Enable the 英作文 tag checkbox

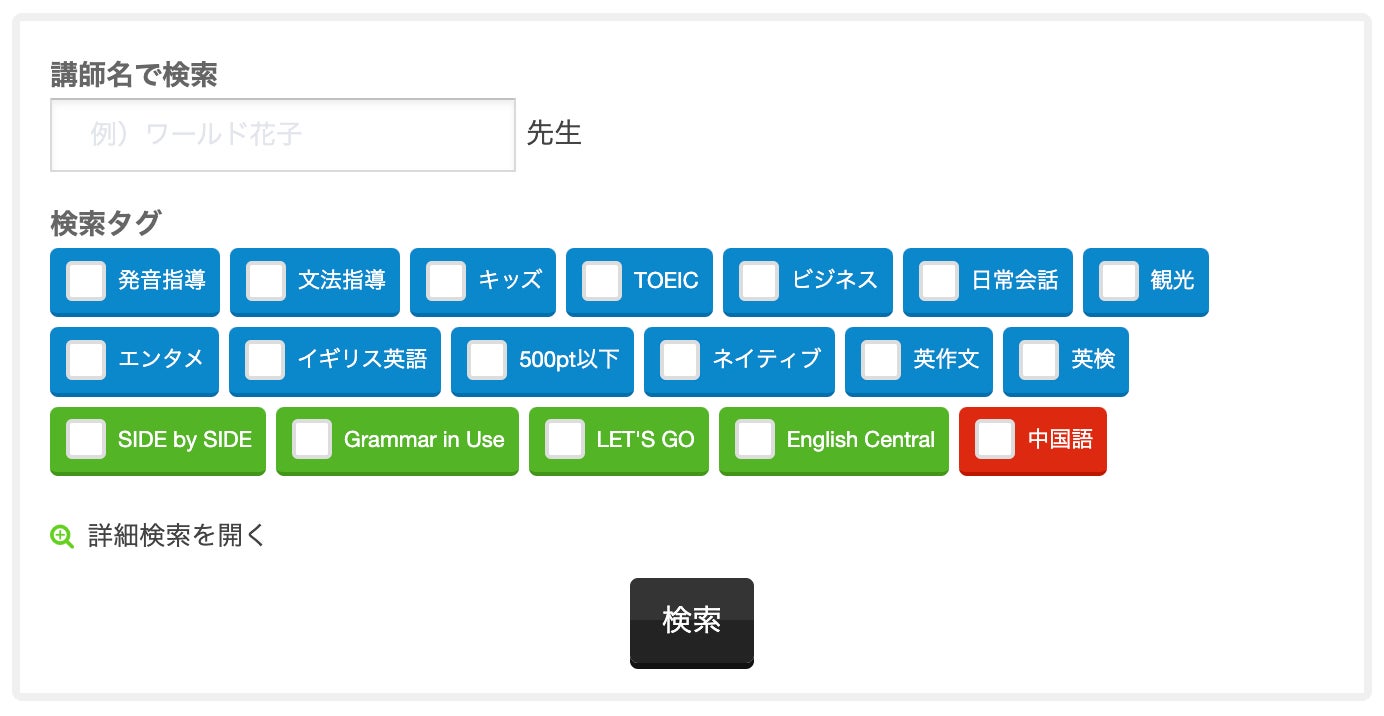pyautogui.click(x=881, y=360)
